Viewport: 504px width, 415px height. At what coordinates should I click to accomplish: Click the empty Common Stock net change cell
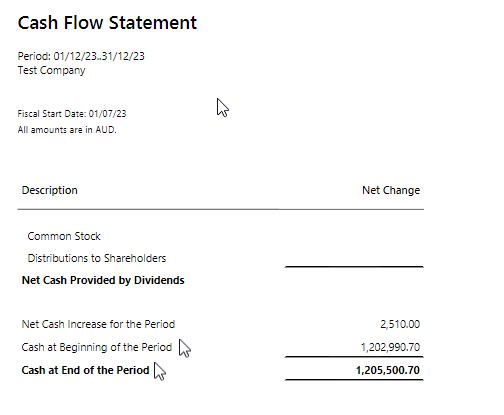(x=354, y=236)
